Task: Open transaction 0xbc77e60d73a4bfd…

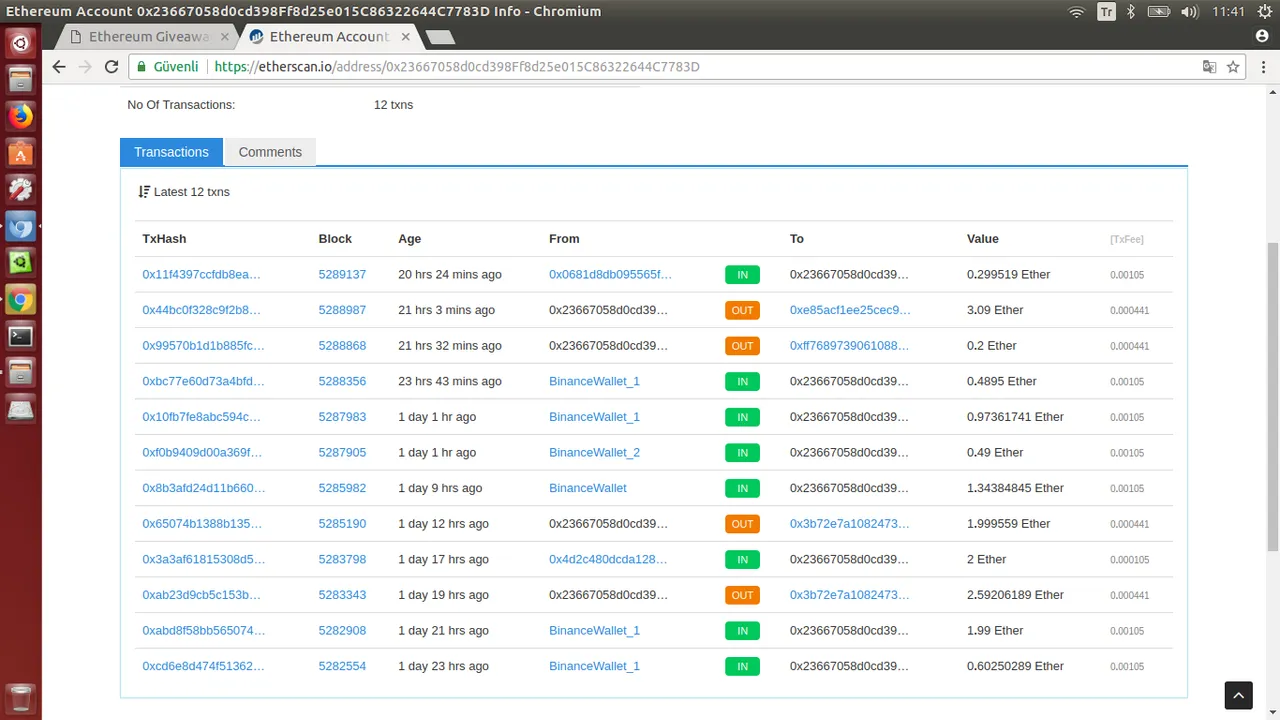Action: click(x=203, y=381)
